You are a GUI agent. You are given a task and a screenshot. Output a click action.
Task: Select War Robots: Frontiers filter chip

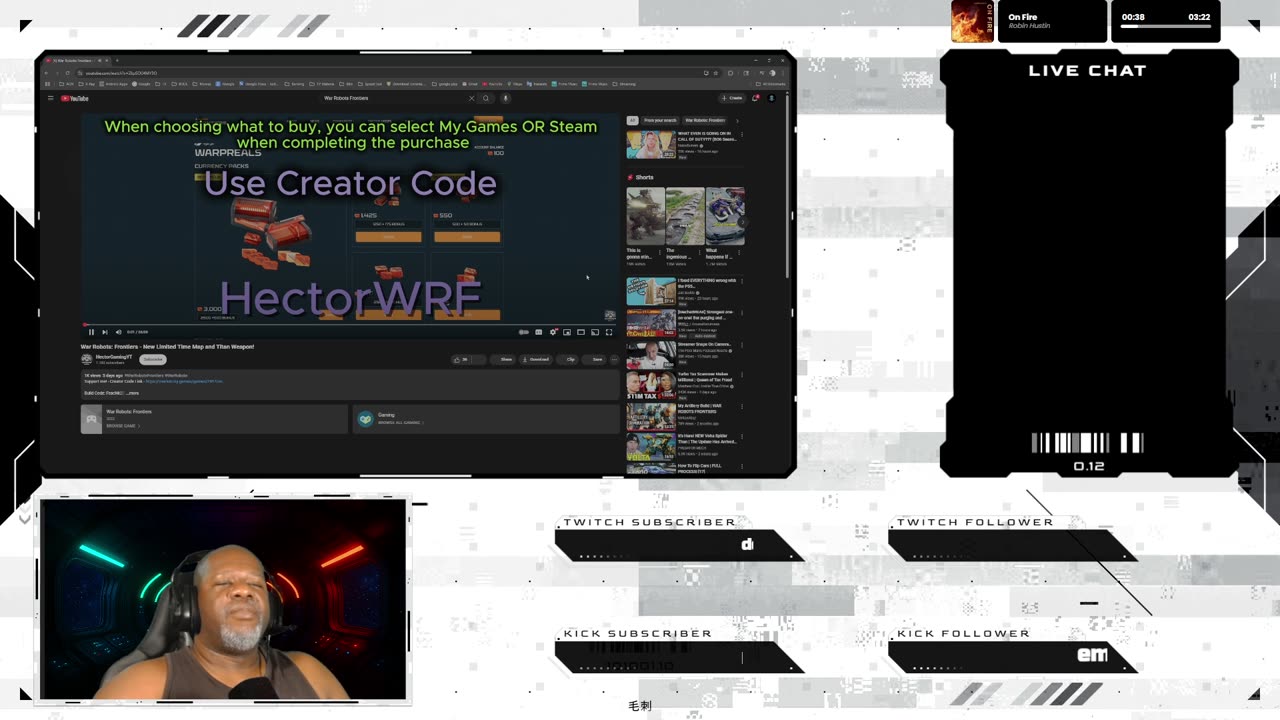point(705,120)
